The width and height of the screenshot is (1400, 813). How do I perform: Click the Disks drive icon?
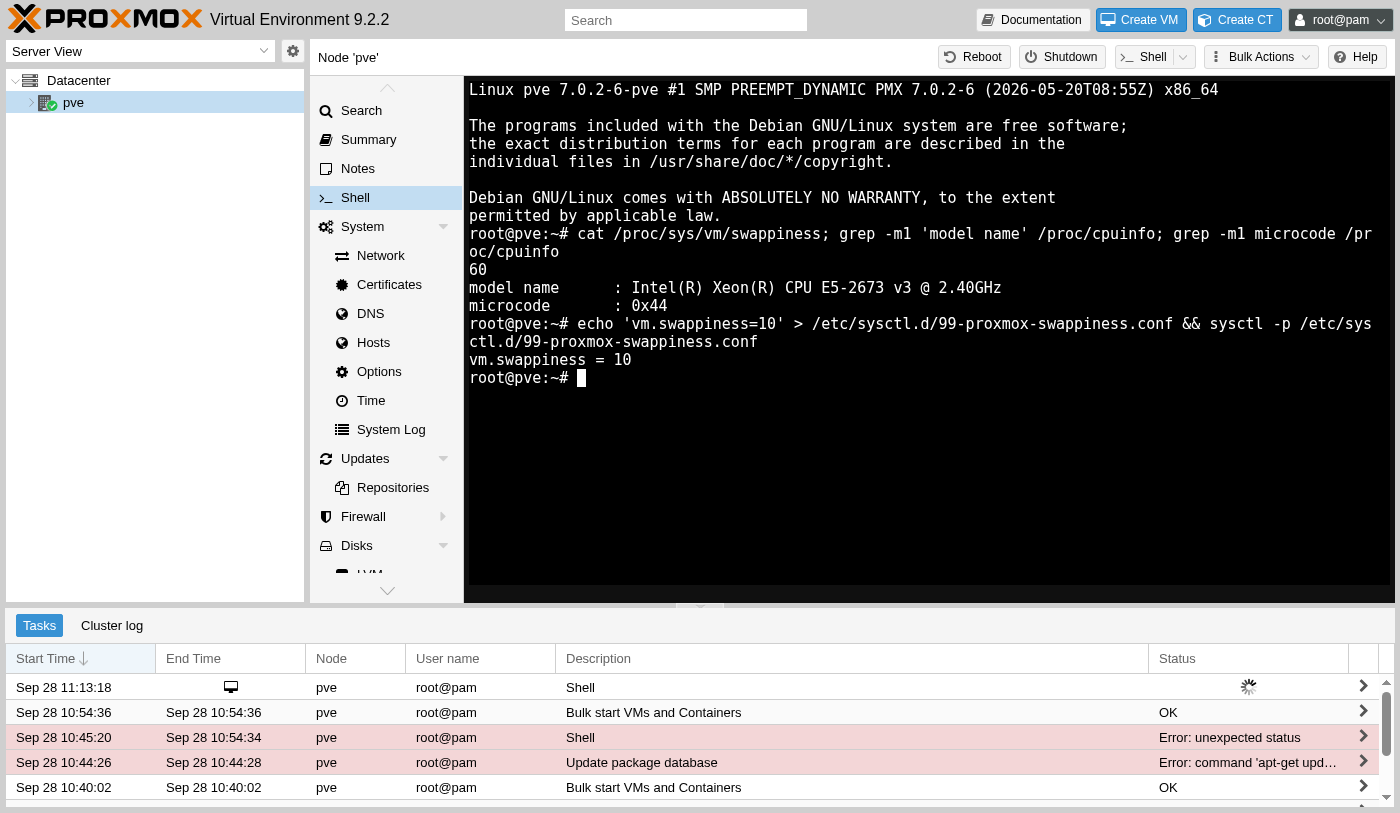point(326,546)
